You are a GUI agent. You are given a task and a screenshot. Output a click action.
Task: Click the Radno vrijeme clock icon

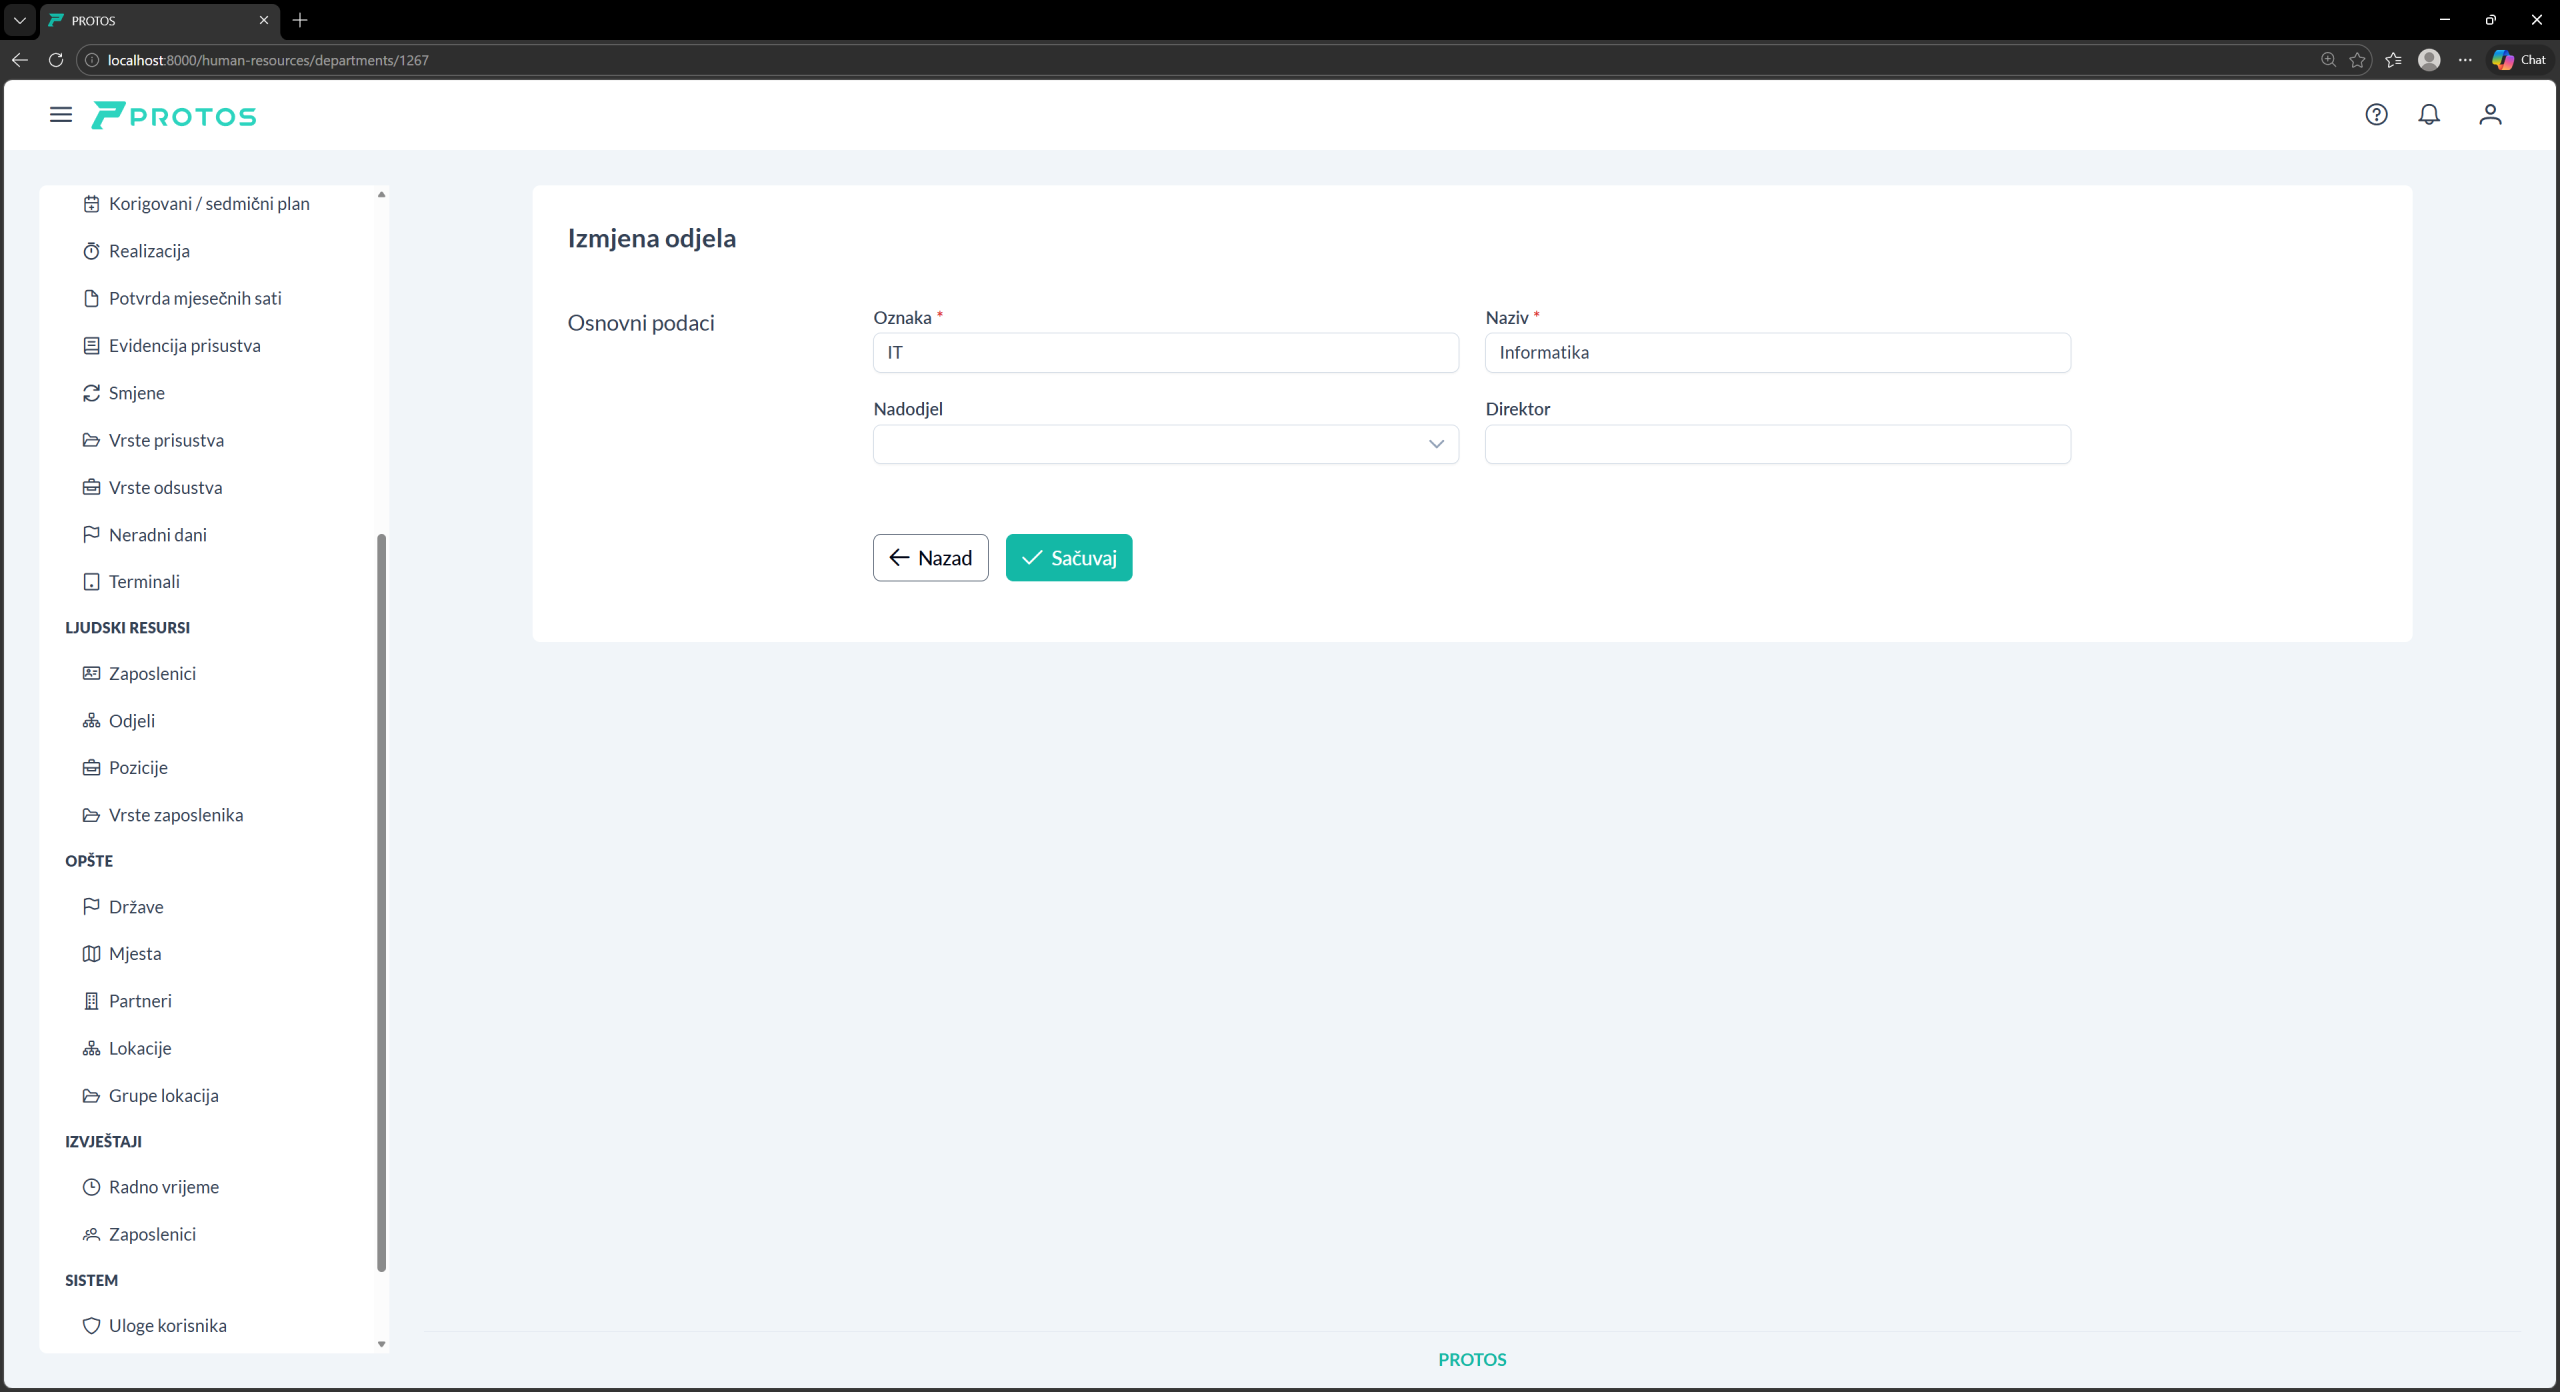point(91,1187)
